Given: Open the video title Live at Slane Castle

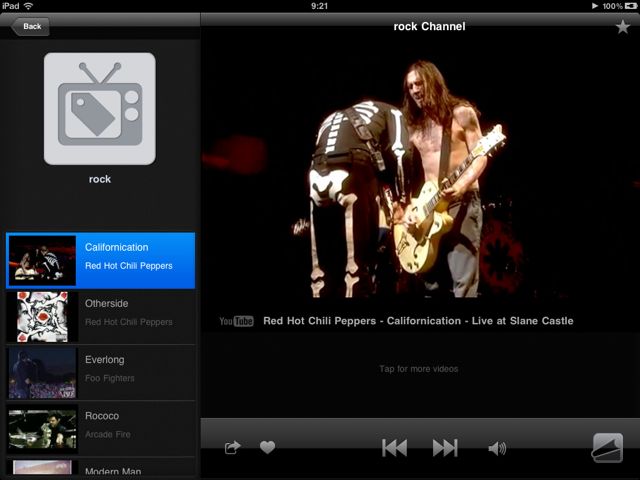Looking at the screenshot, I should pyautogui.click(x=418, y=321).
